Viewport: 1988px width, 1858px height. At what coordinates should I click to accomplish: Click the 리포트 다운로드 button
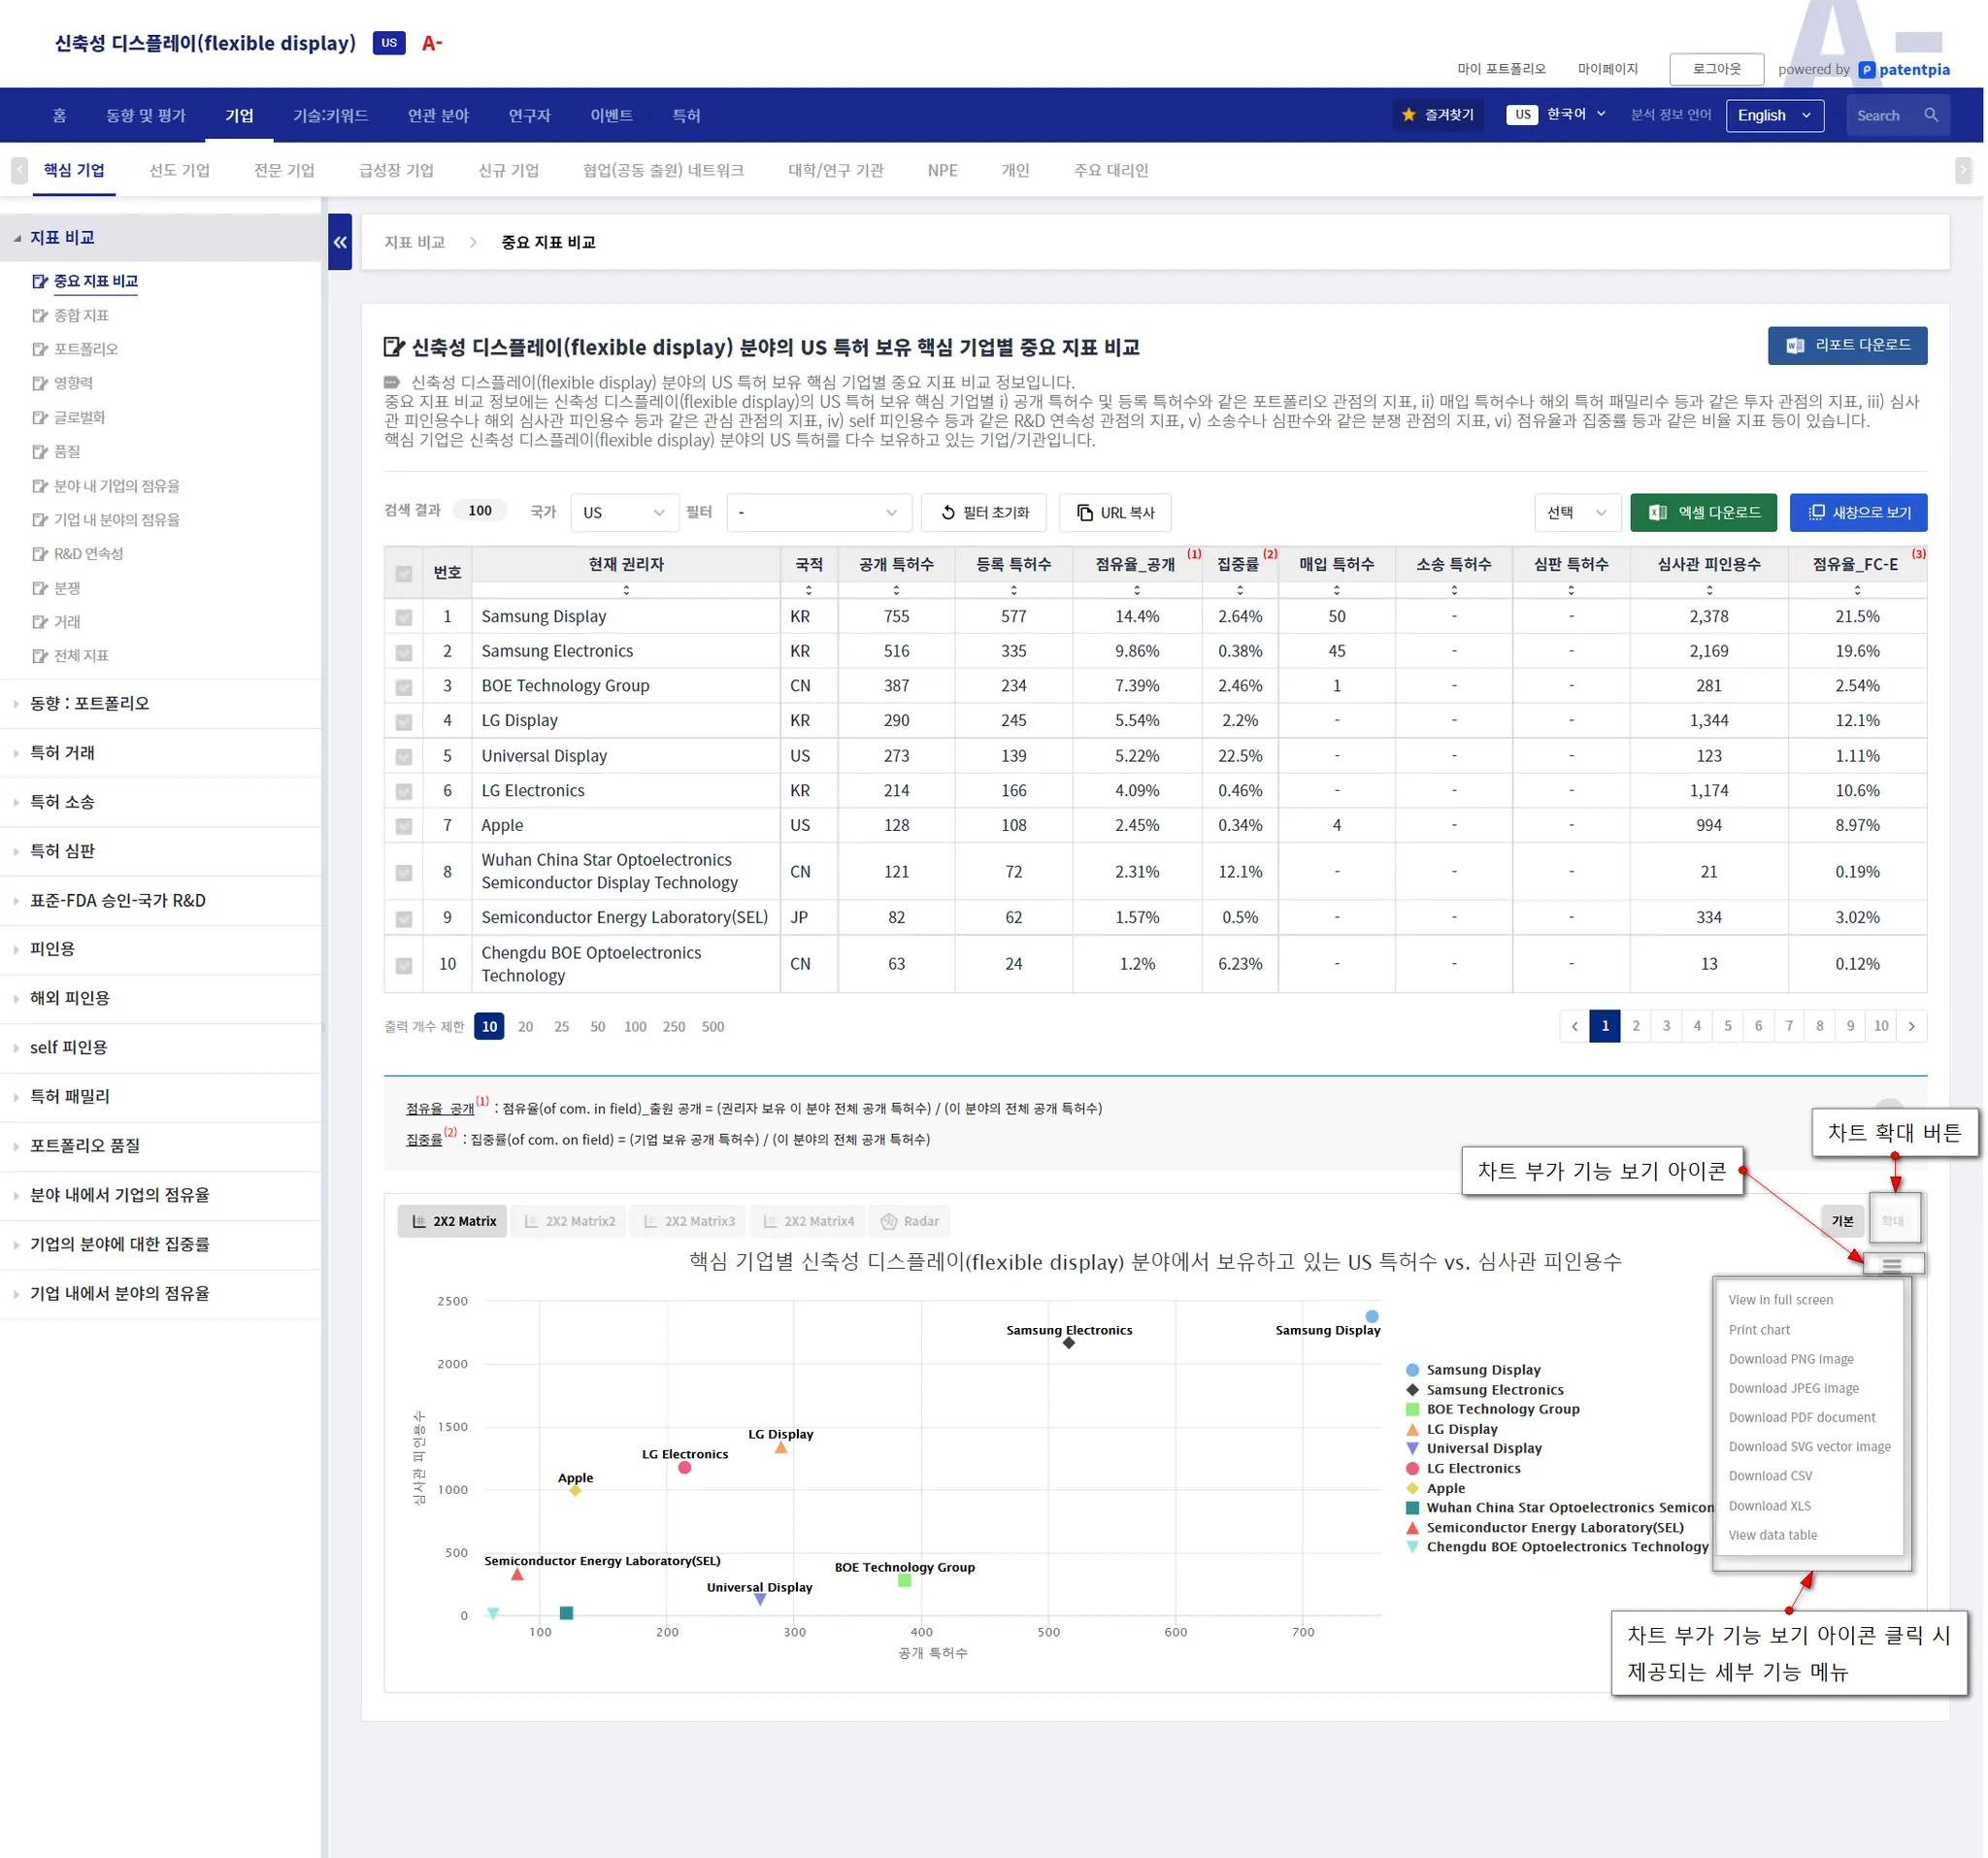coord(1848,346)
